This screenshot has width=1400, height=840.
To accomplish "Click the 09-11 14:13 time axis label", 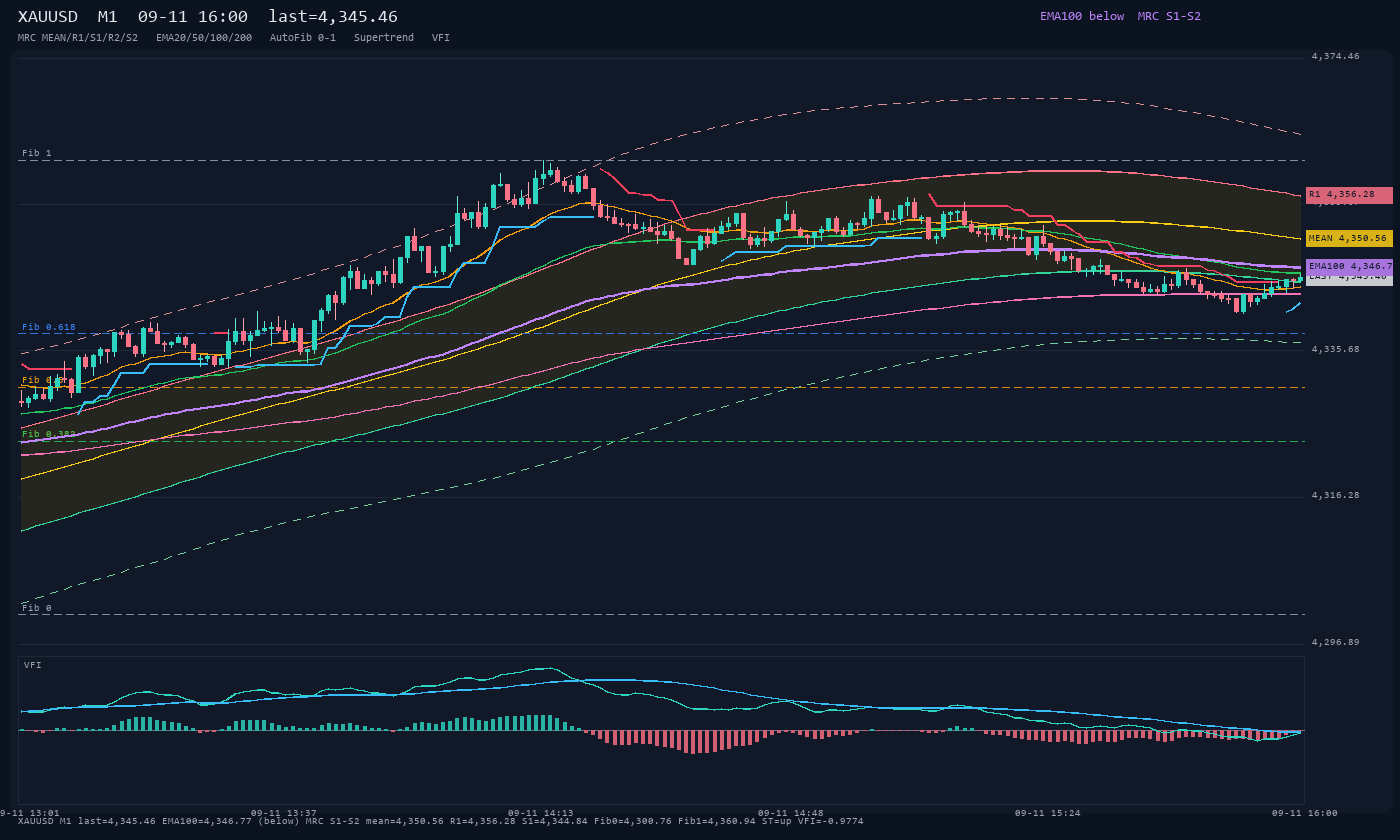I will coord(541,813).
